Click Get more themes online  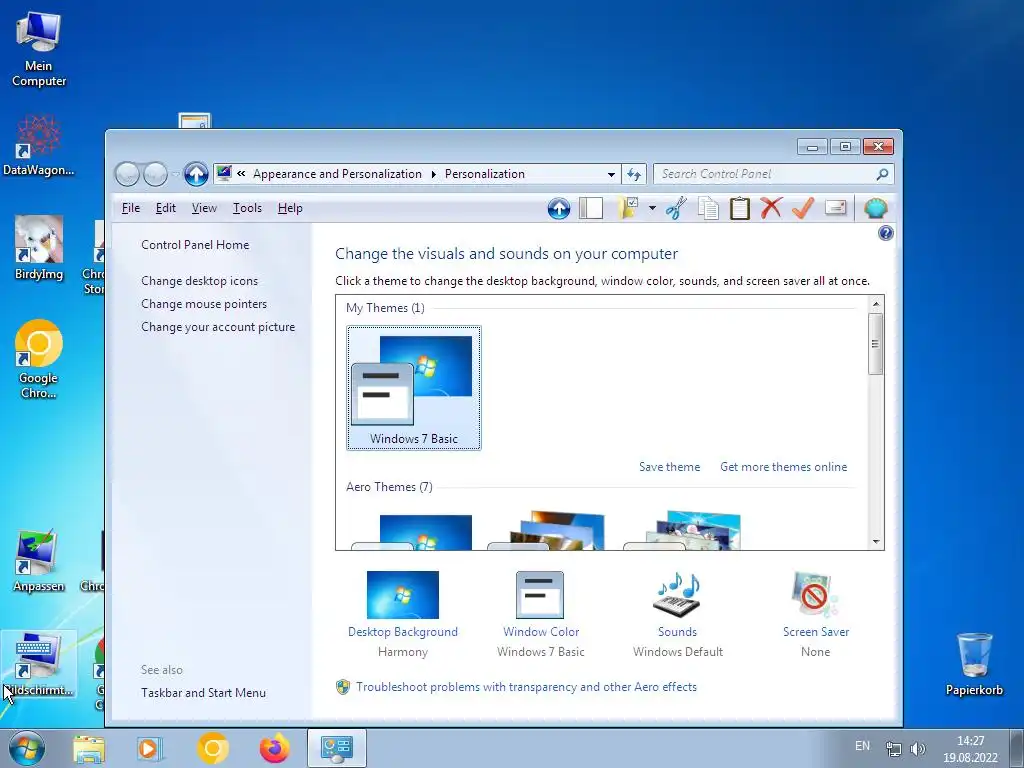point(784,467)
